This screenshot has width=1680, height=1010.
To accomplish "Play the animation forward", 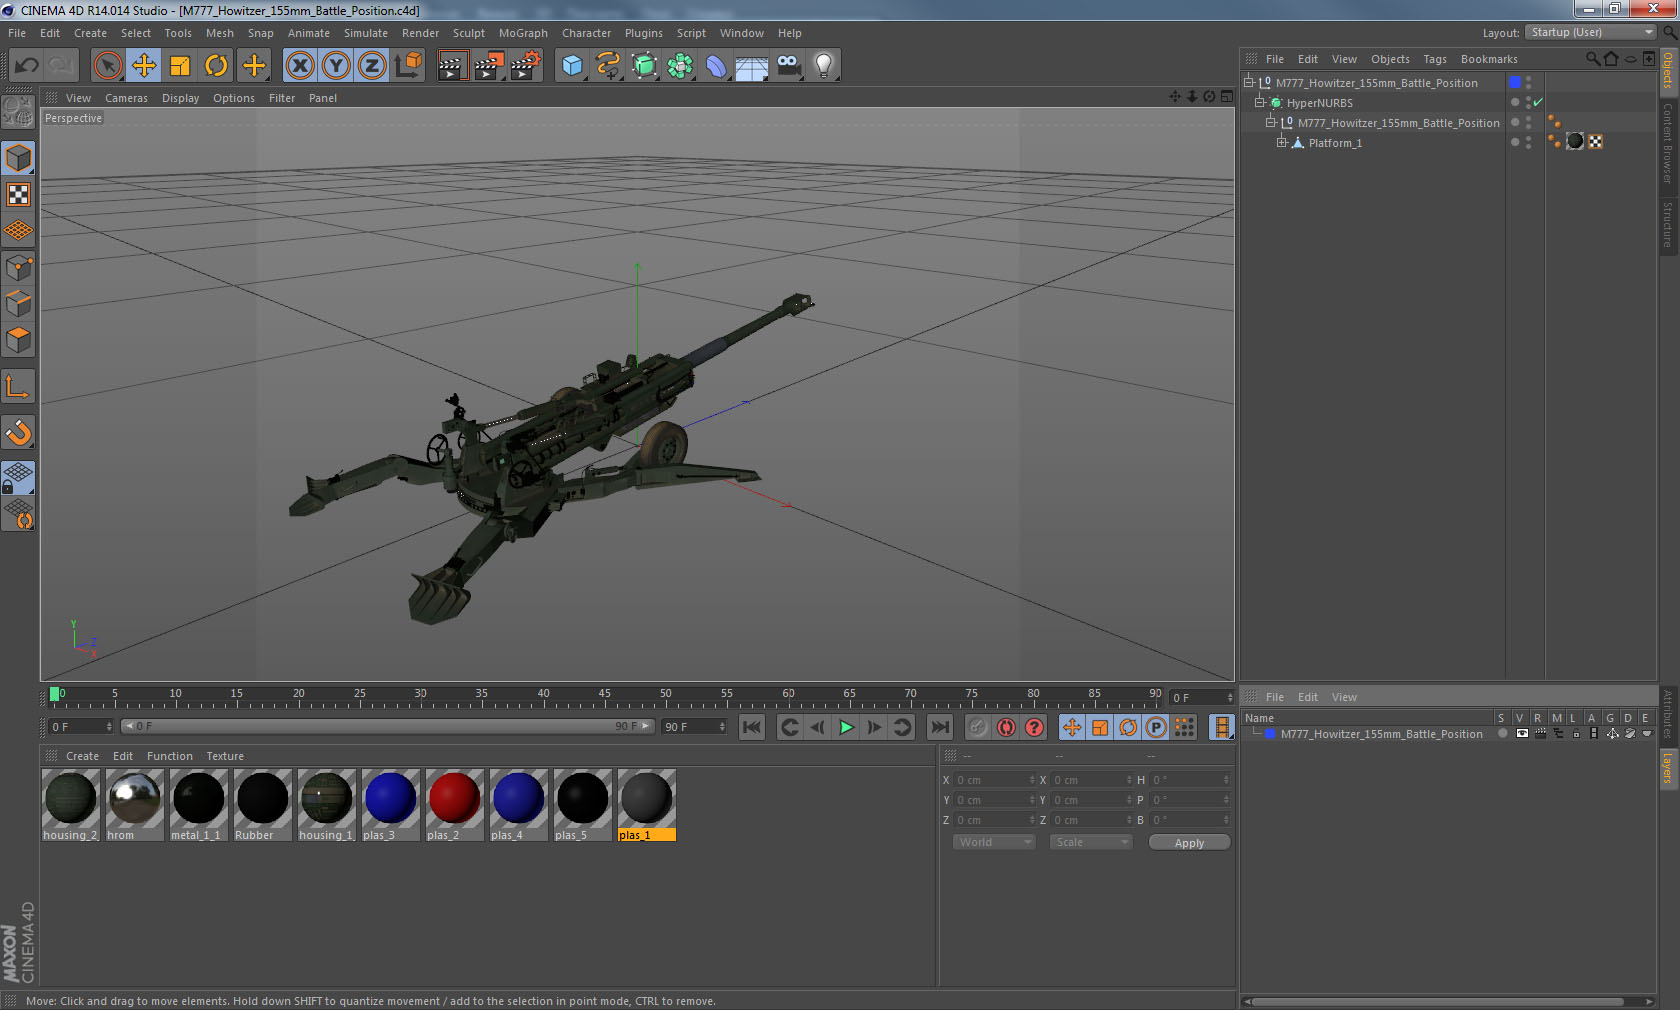I will click(x=846, y=727).
